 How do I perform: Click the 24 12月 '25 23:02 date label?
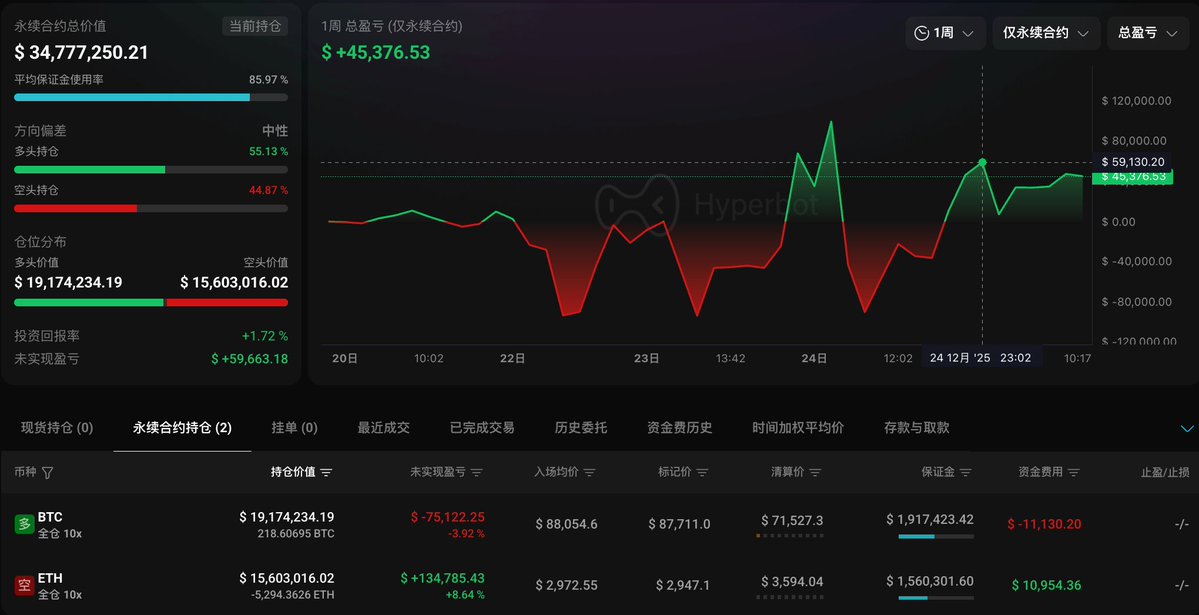click(x=980, y=358)
